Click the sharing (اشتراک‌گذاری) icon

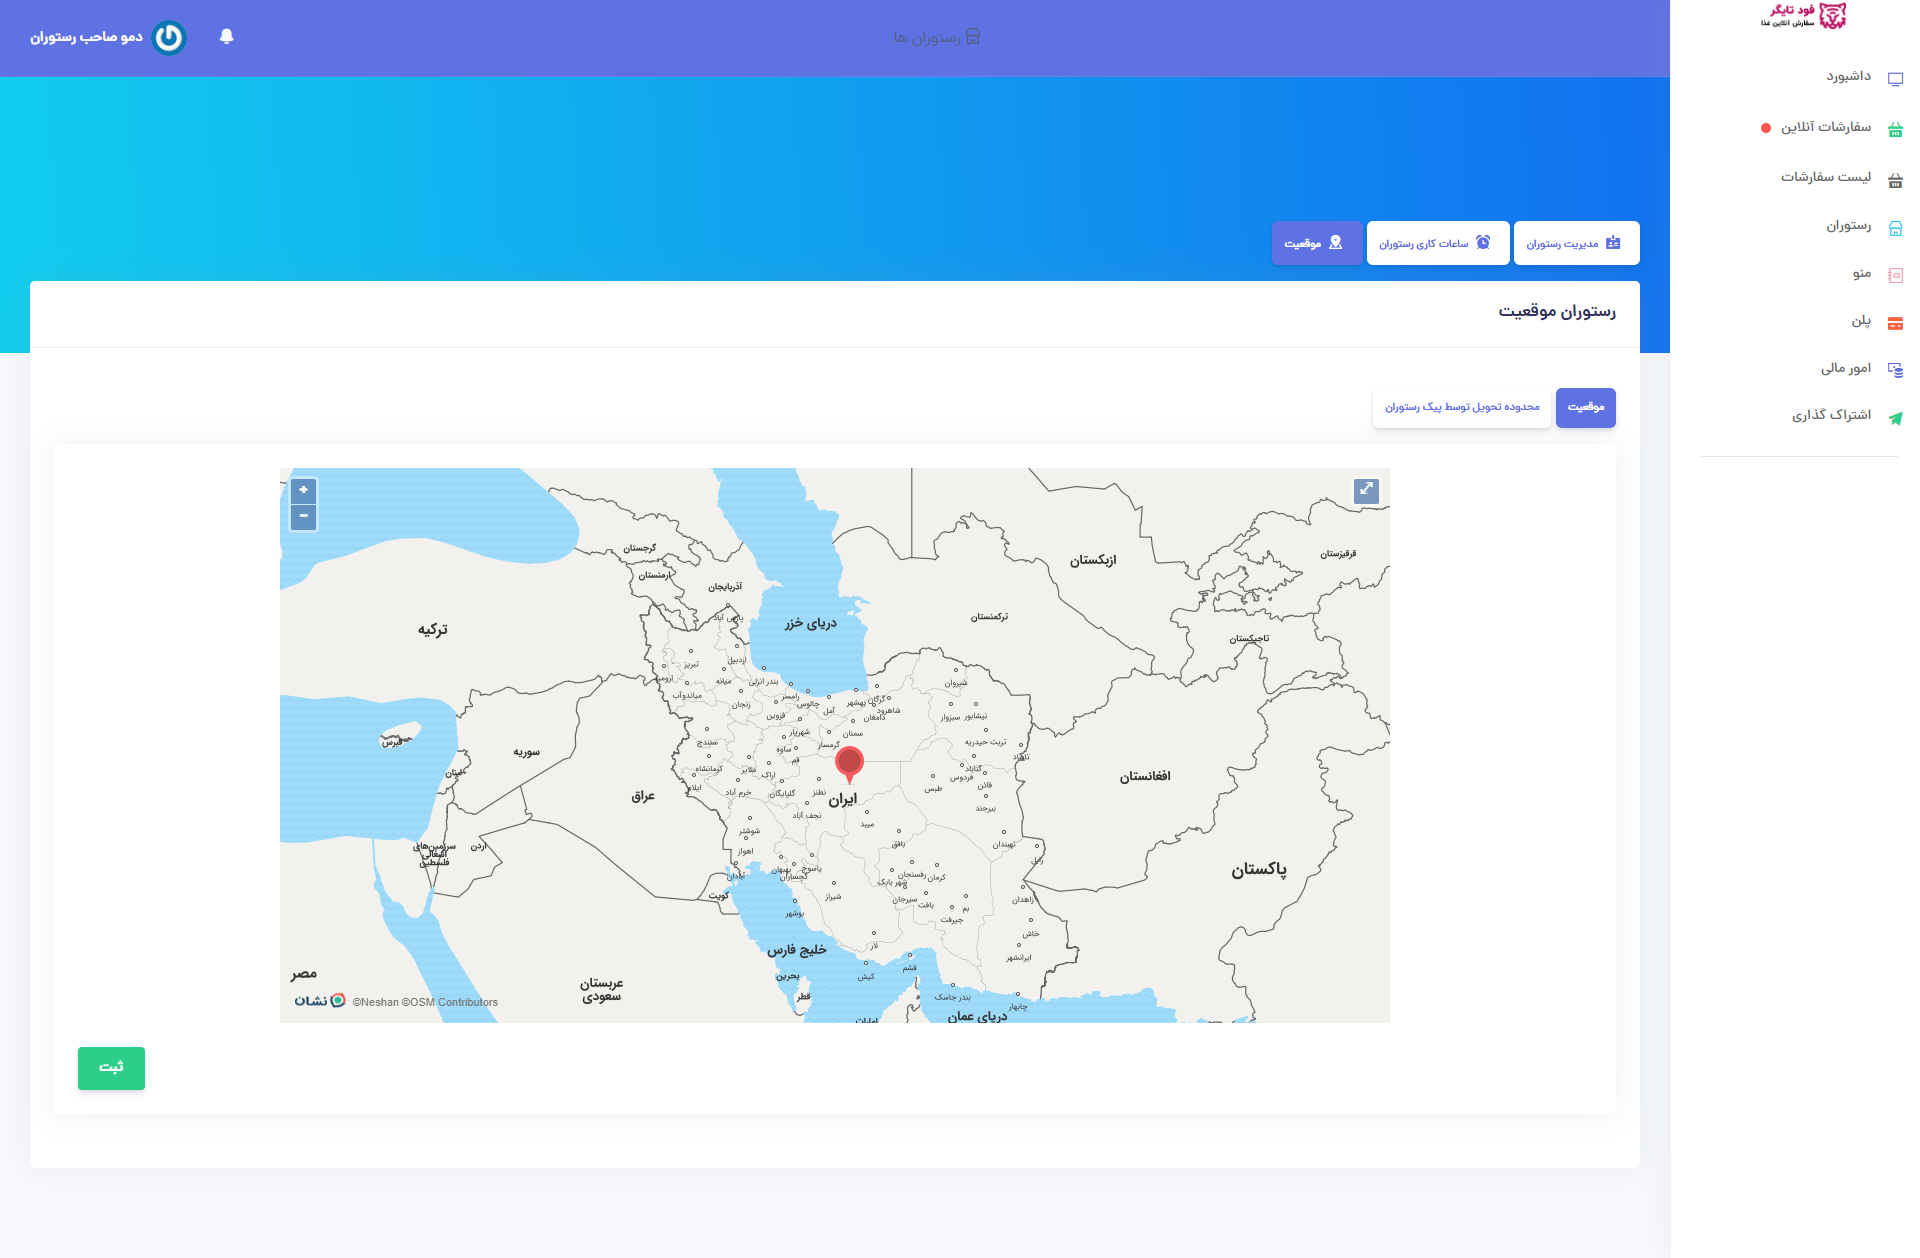pyautogui.click(x=1895, y=414)
